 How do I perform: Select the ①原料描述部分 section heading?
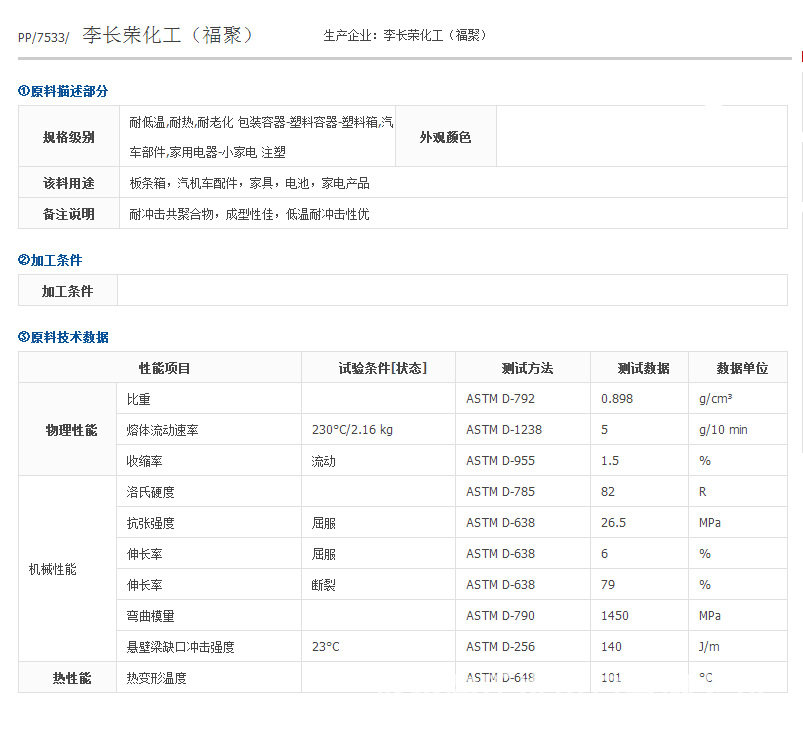(63, 91)
